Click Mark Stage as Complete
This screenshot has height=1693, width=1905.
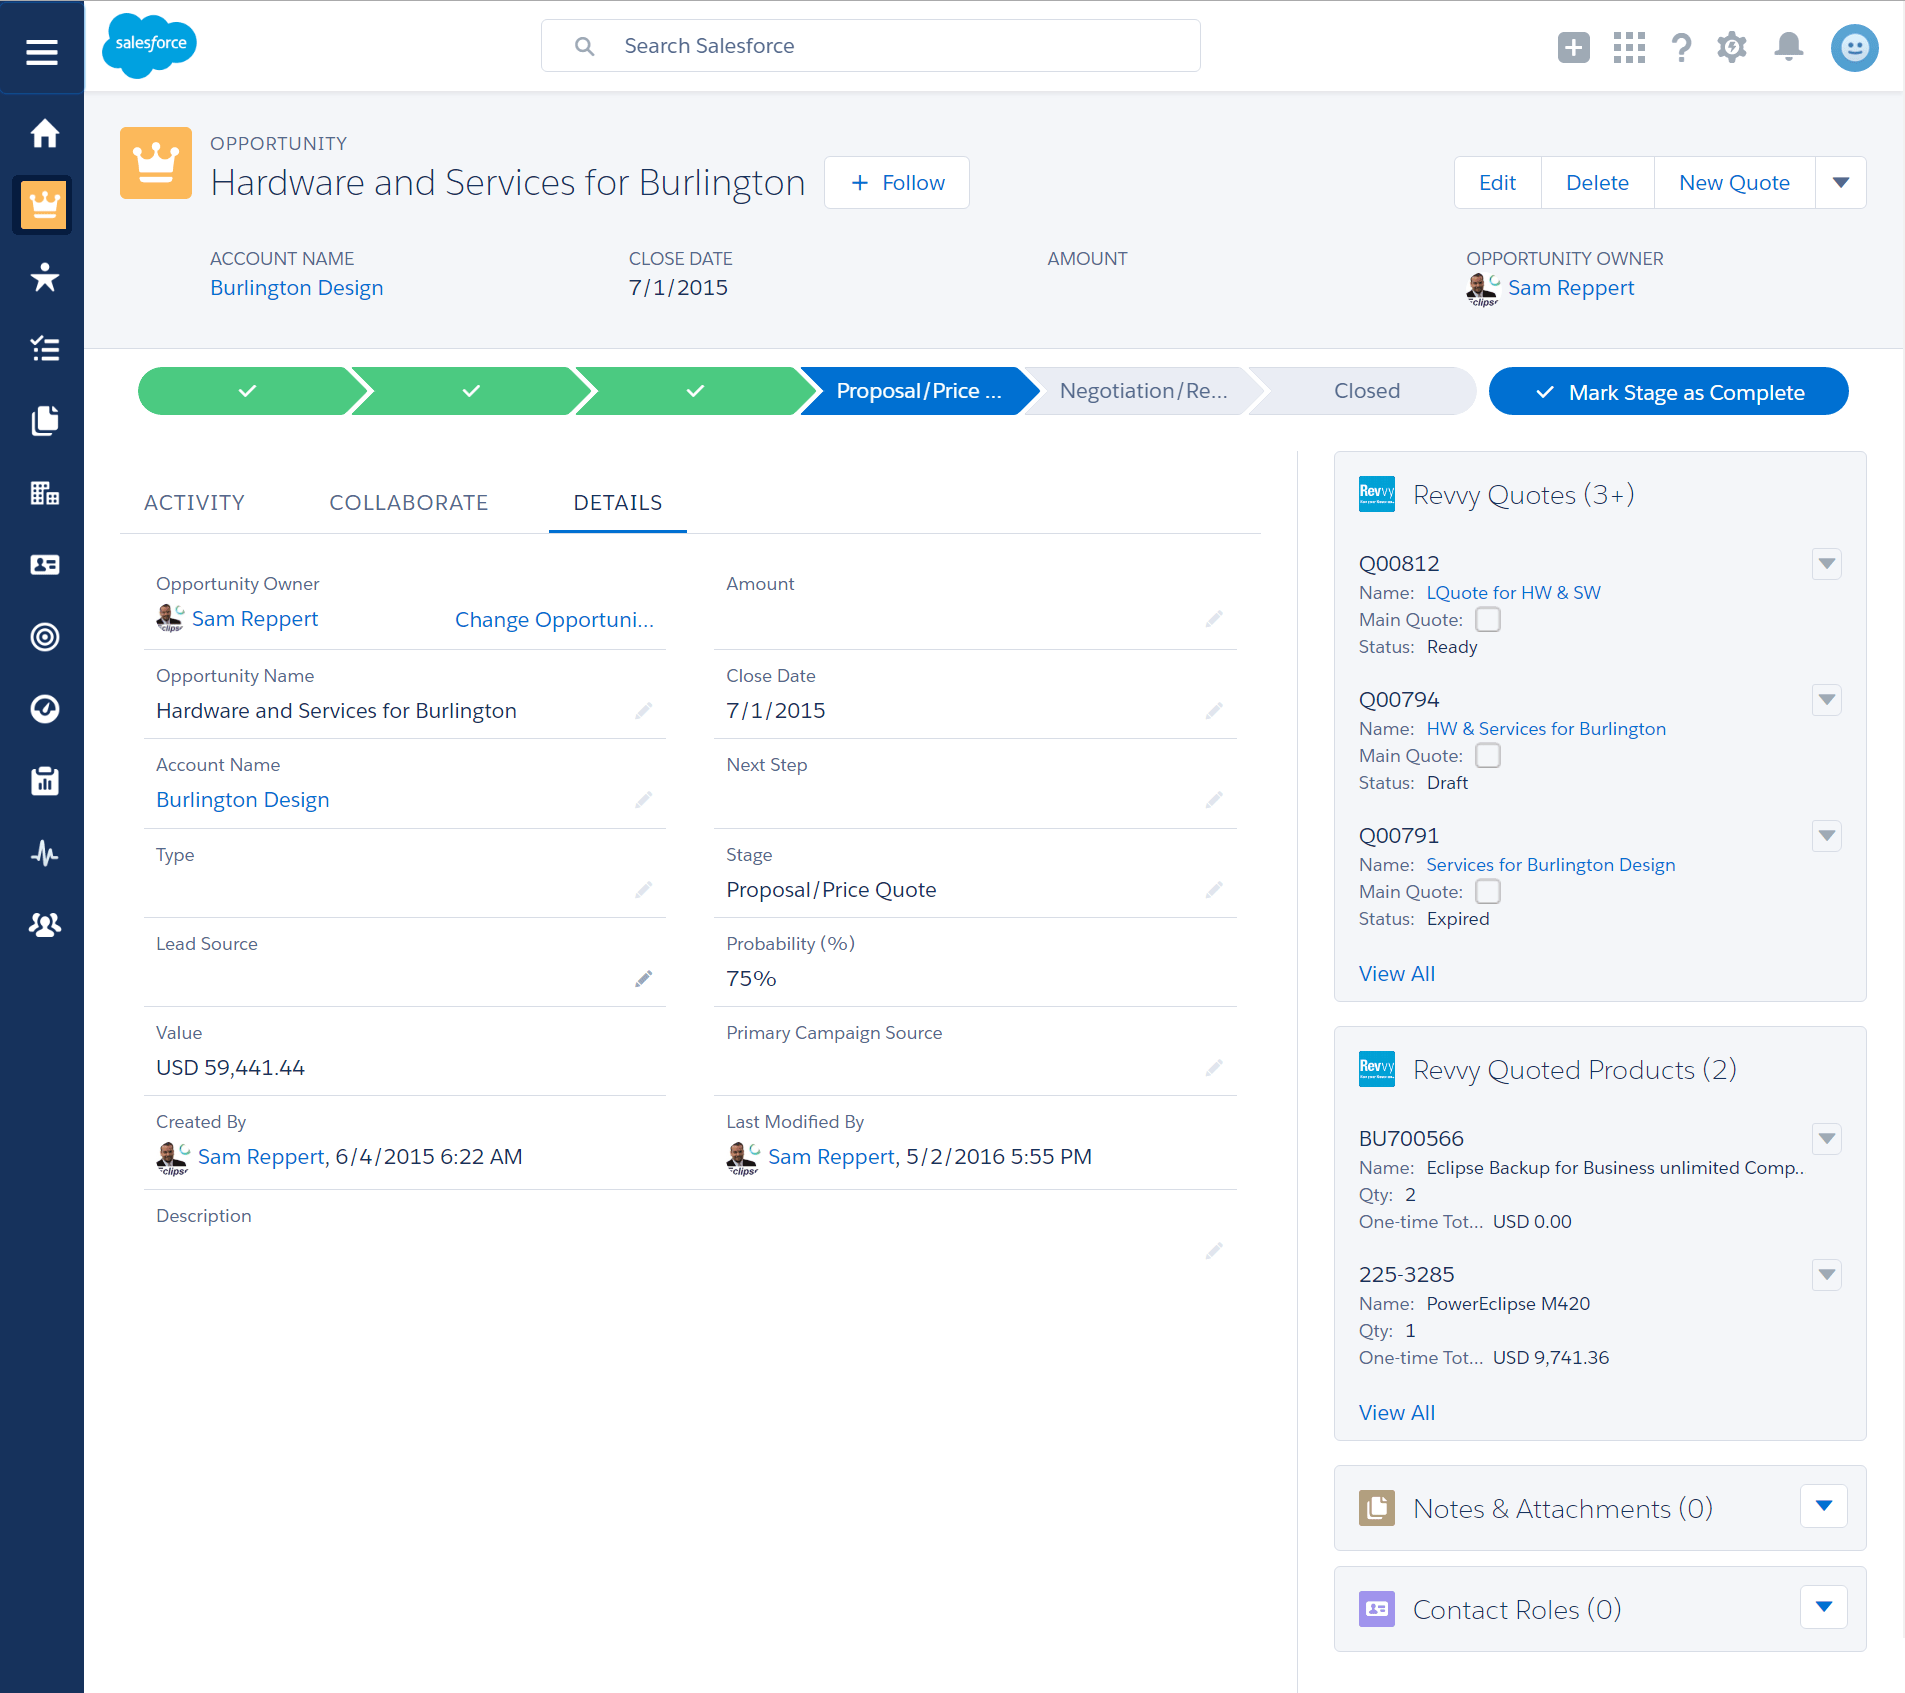(x=1668, y=391)
